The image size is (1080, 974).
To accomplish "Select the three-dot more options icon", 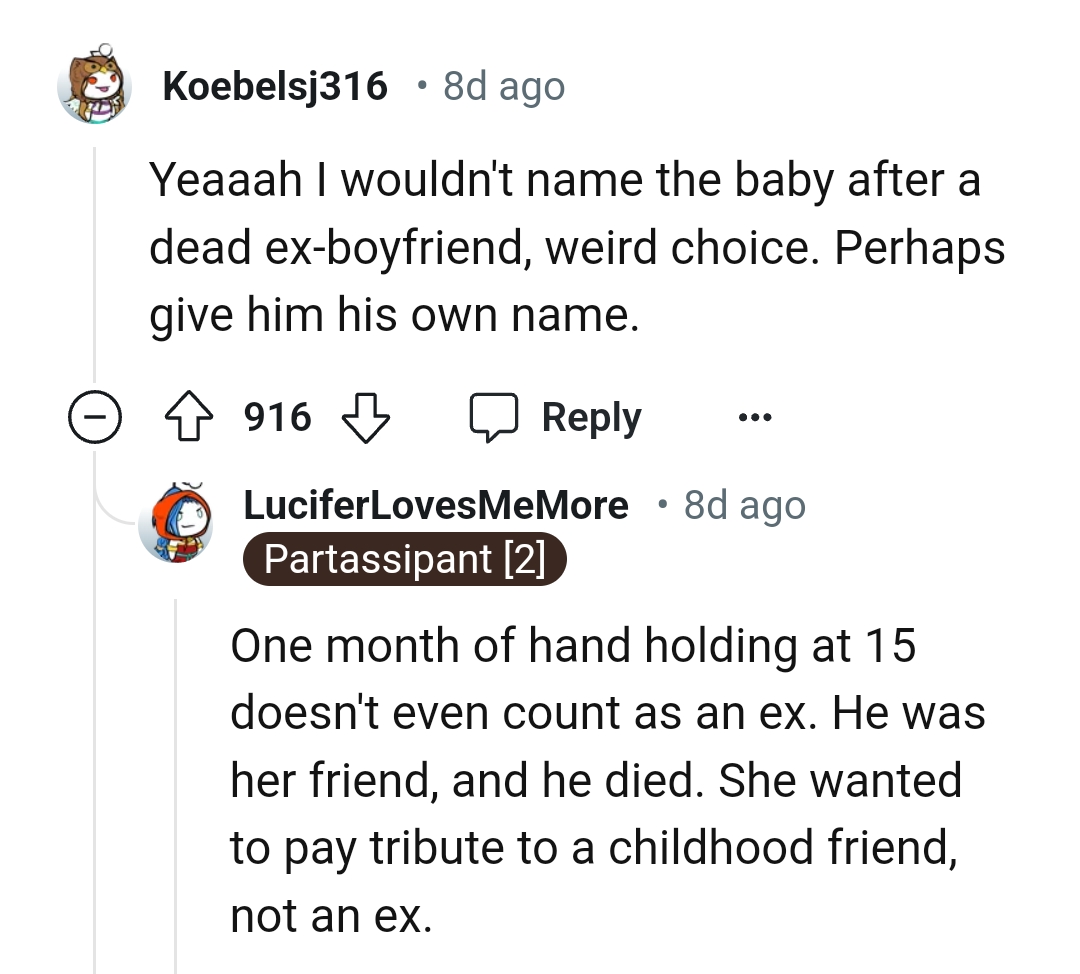I will coord(755,416).
